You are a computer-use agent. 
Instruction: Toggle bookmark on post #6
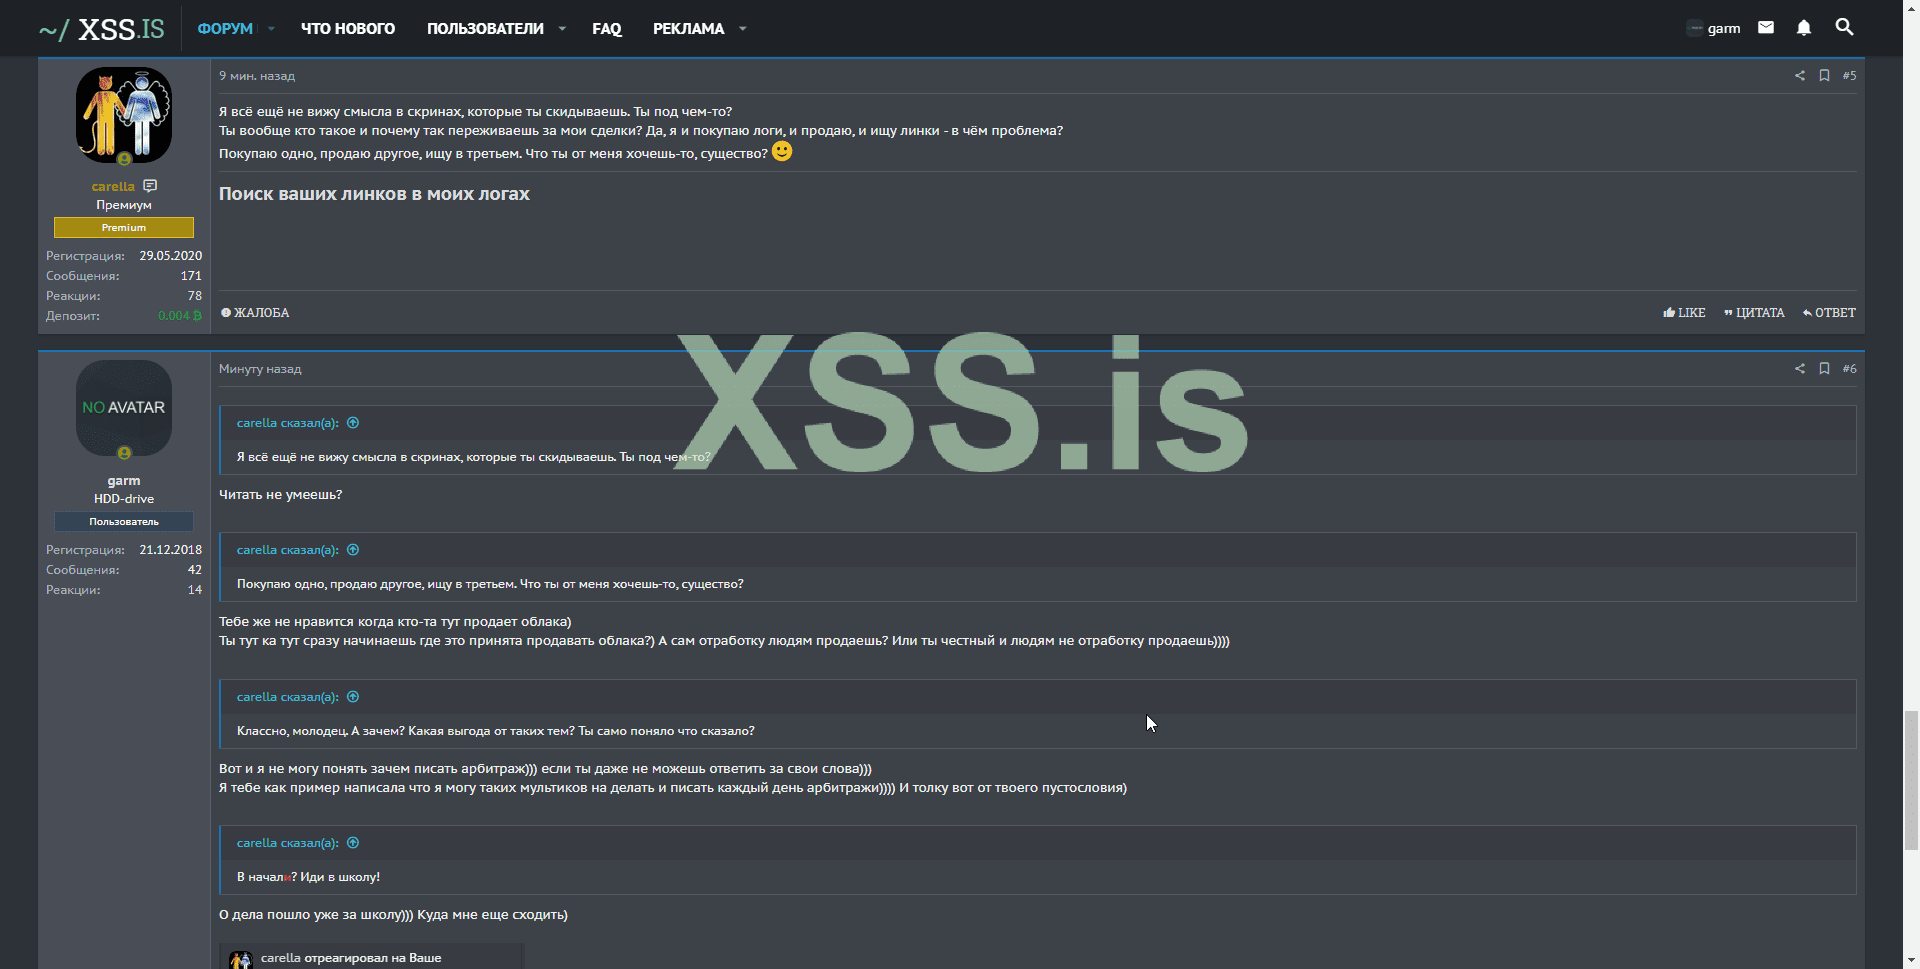point(1824,368)
